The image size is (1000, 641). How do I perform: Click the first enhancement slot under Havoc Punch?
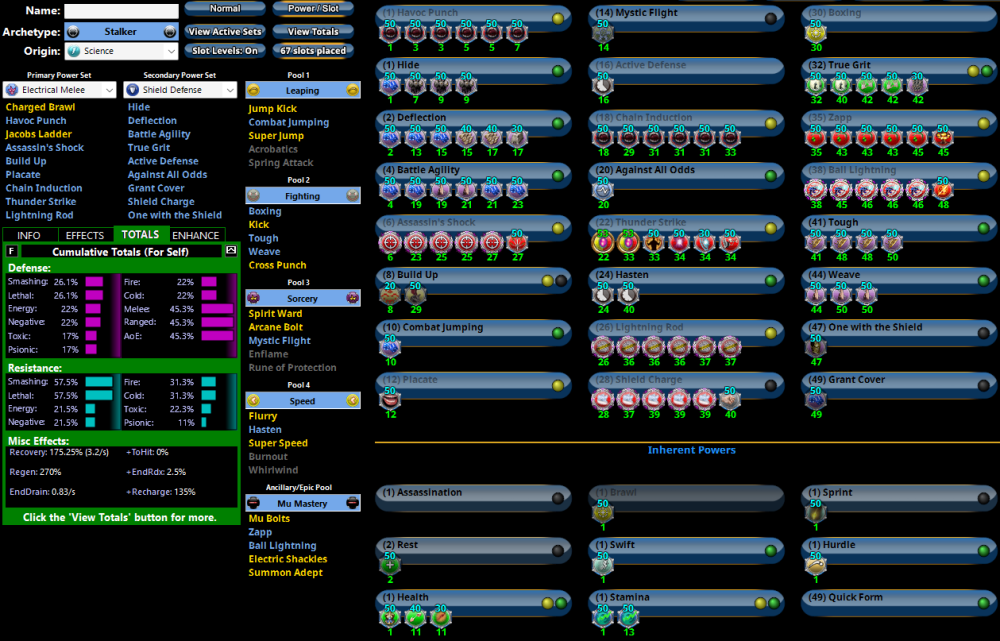(390, 34)
